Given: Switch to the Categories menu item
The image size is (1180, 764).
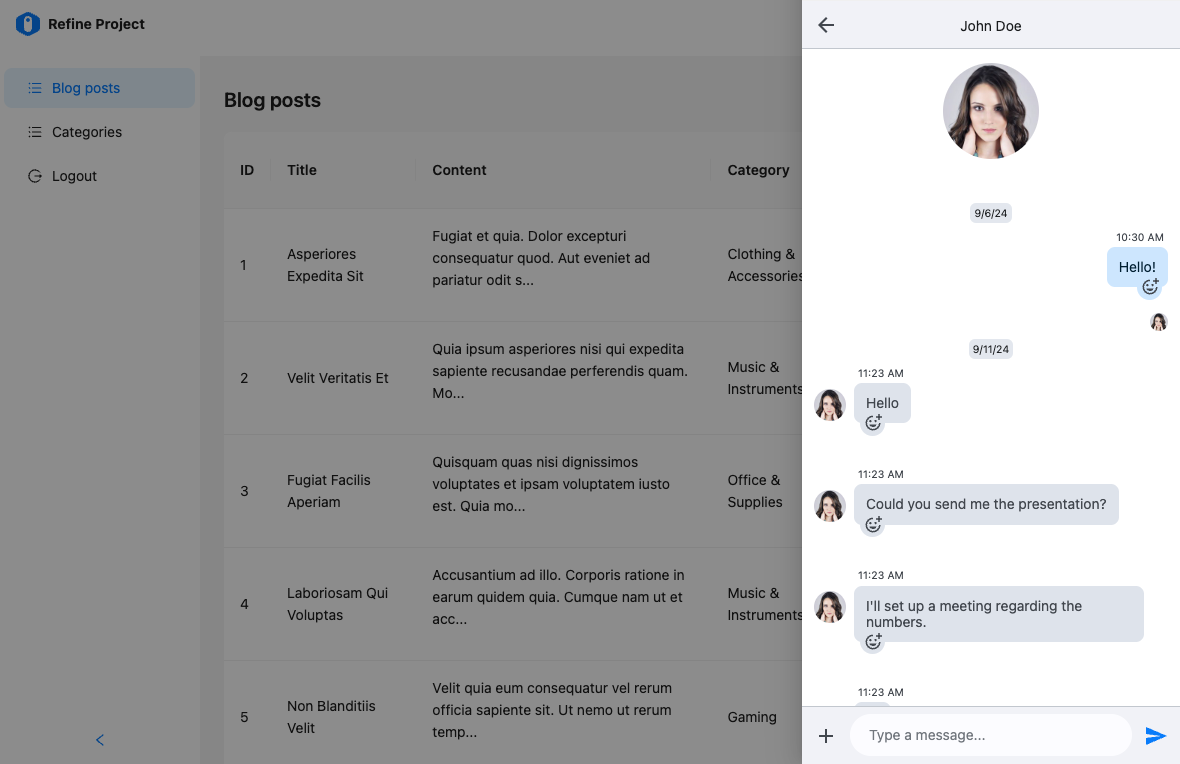Looking at the screenshot, I should click(86, 132).
